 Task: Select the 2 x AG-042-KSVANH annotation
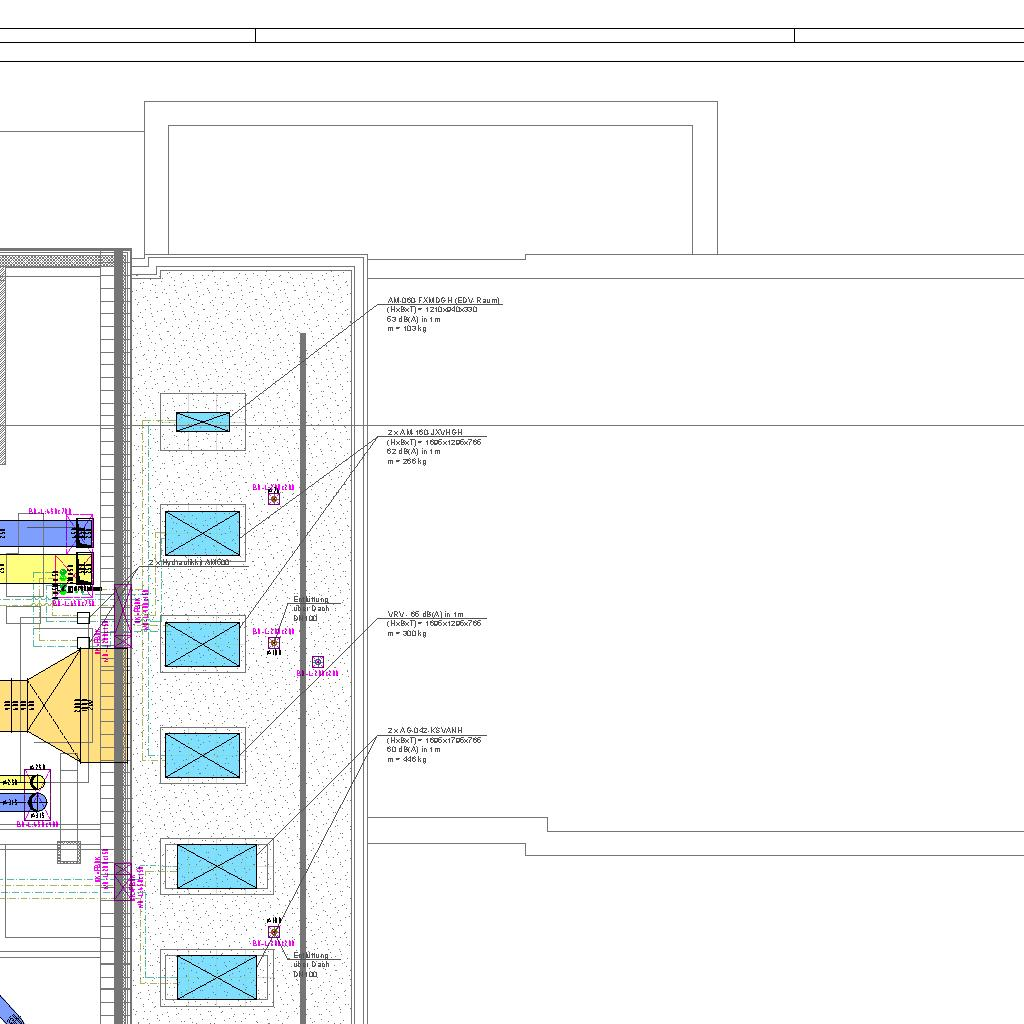pyautogui.click(x=425, y=731)
